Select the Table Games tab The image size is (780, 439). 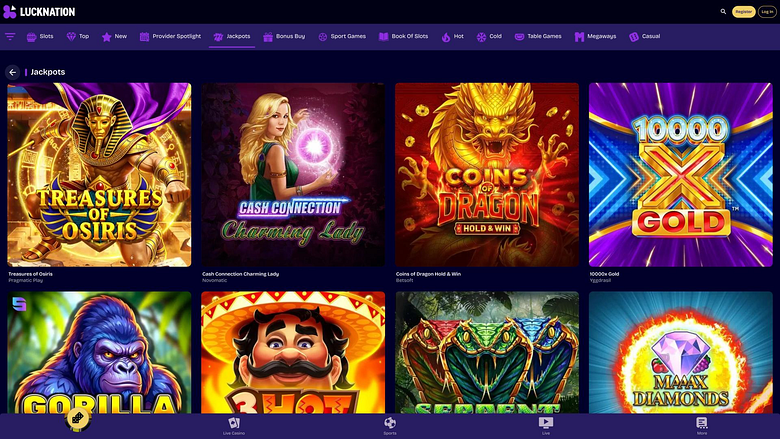538,36
